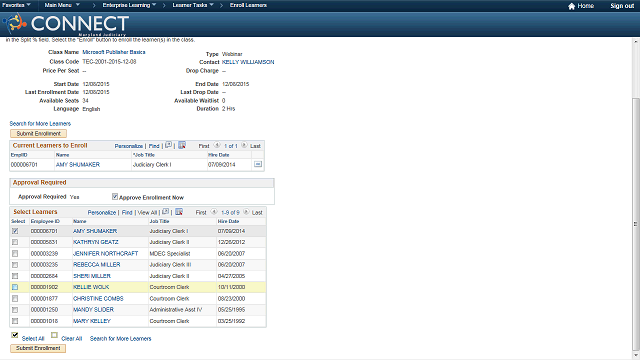Personalize the Current Learners to Enroll grid

[x=129, y=146]
